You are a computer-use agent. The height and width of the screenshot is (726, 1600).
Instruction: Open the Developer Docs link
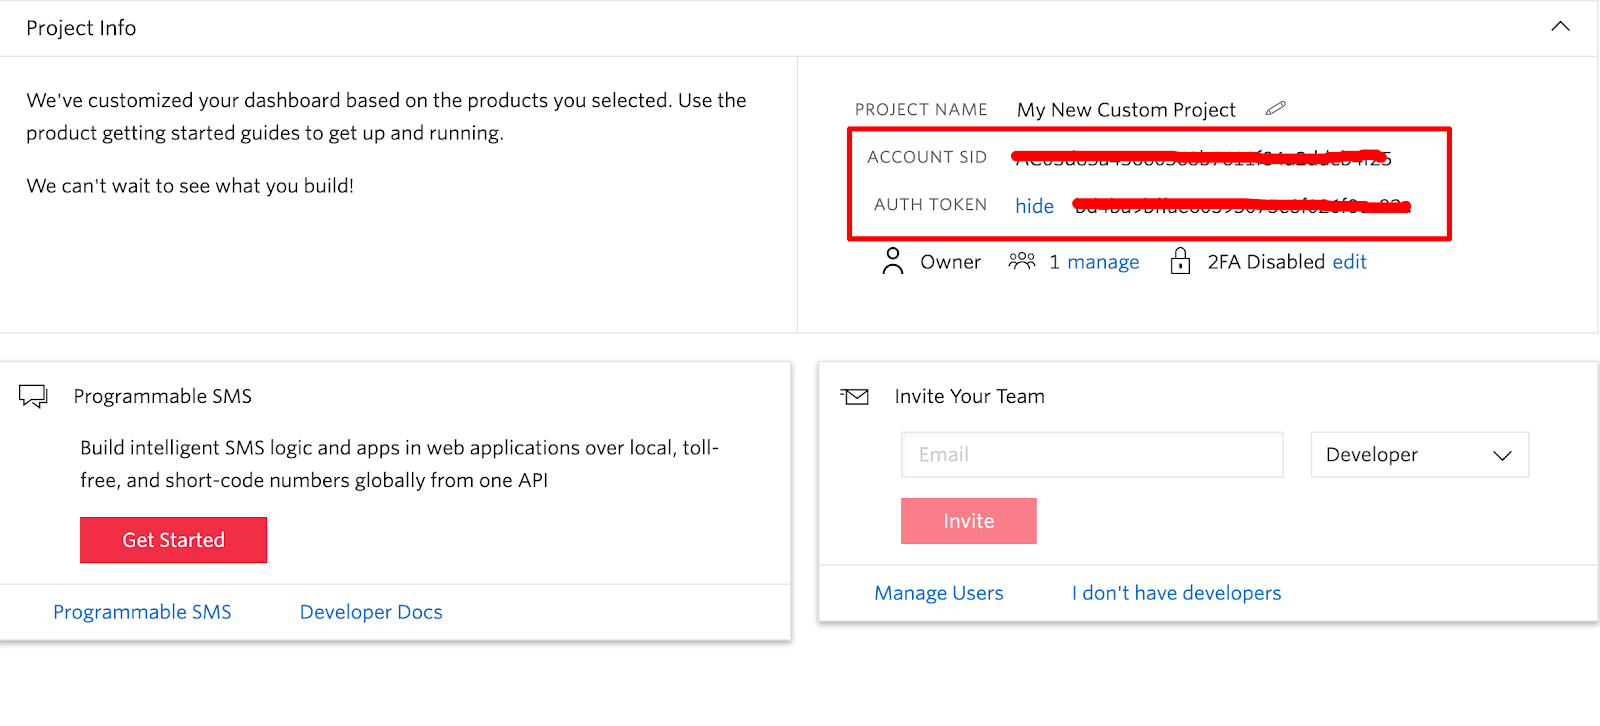[371, 612]
